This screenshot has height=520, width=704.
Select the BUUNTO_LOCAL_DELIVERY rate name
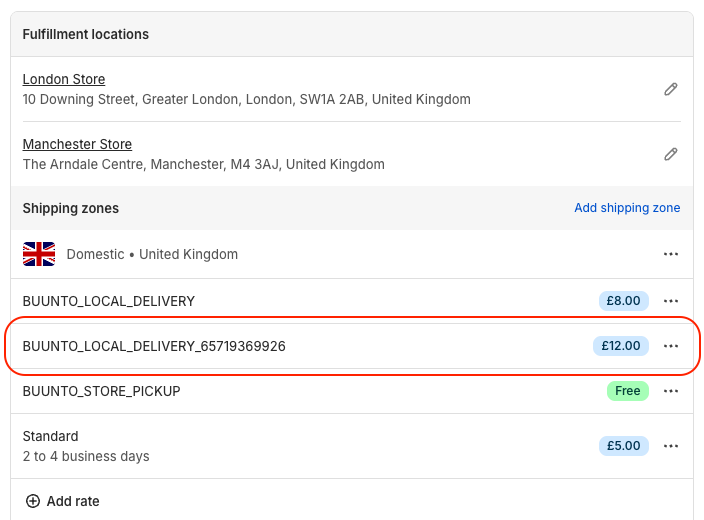pos(108,301)
